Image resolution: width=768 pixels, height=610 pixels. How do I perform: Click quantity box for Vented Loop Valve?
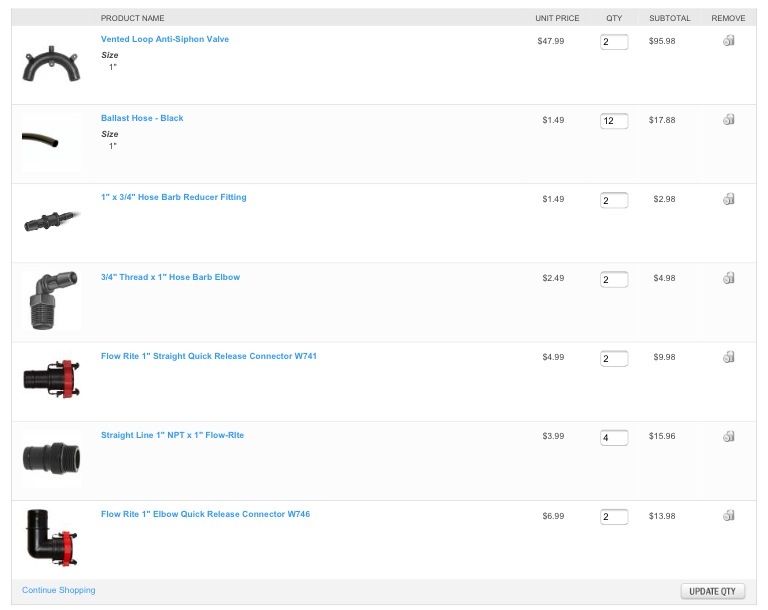pyautogui.click(x=614, y=42)
